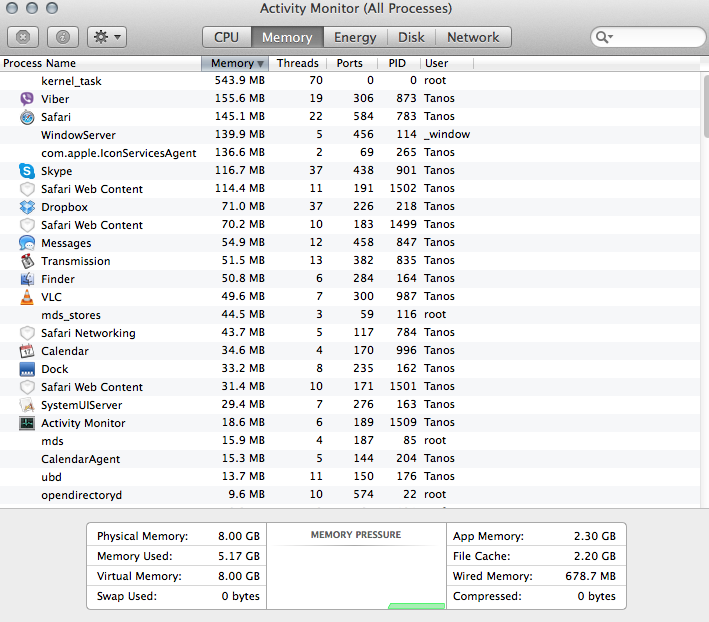709x622 pixels.
Task: Click the search field
Action: point(648,37)
